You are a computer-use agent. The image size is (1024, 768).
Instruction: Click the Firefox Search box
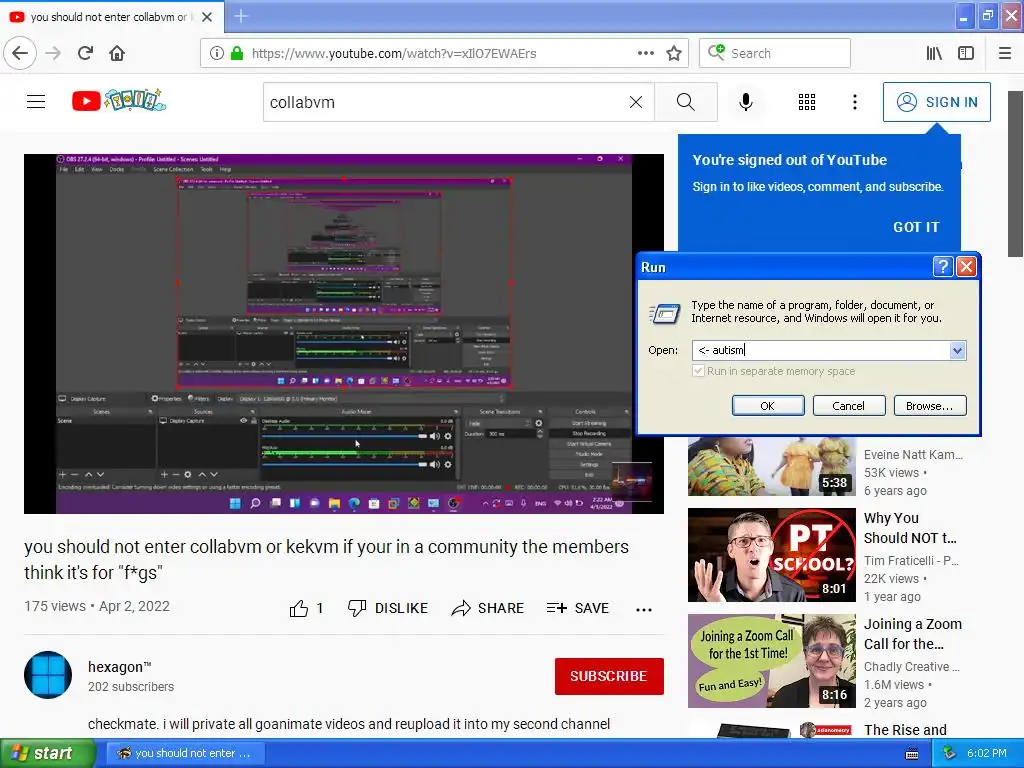(x=775, y=53)
